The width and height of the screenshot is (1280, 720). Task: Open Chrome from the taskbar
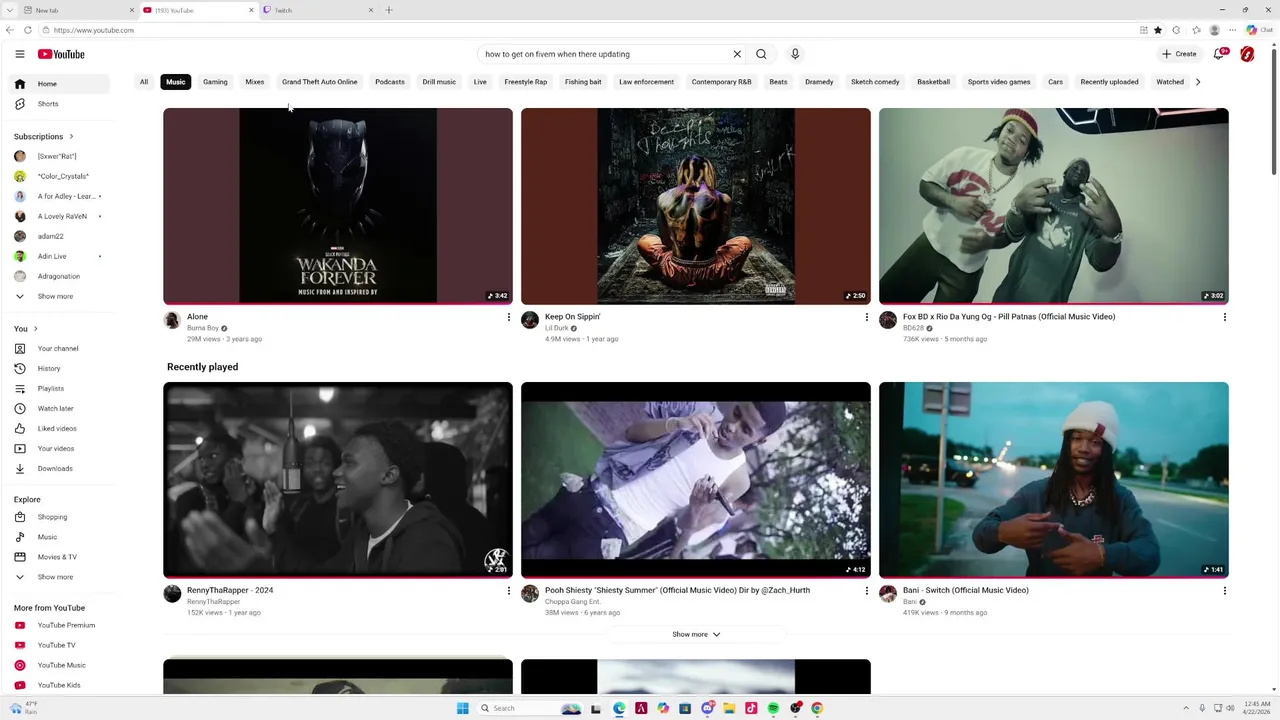point(817,708)
